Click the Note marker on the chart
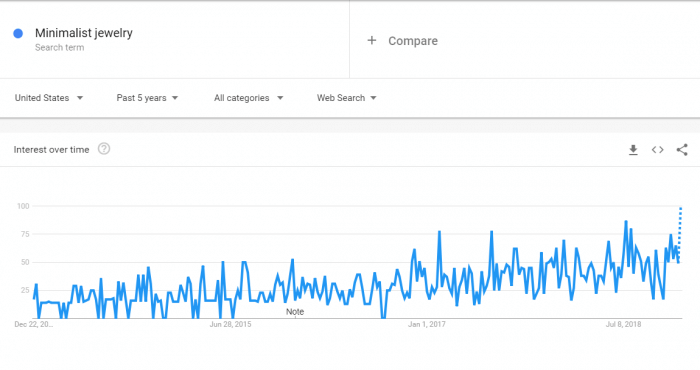Screen dimensions: 700x370 [x=295, y=312]
